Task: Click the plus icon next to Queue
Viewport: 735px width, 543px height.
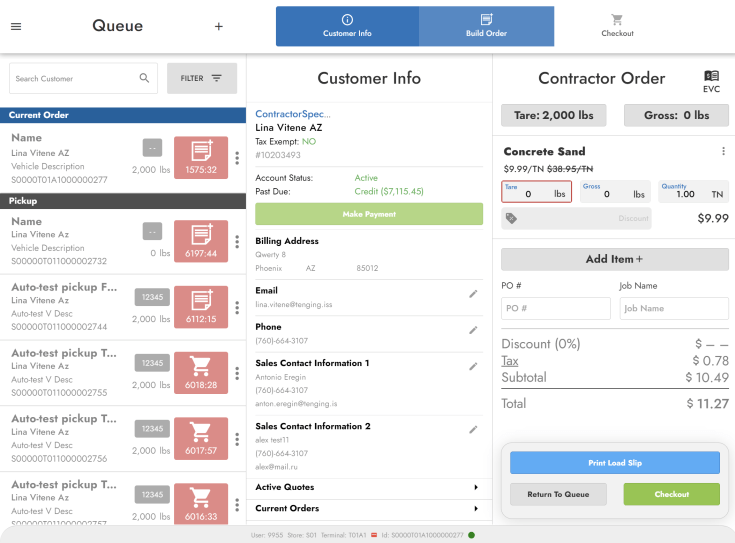Action: [219, 26]
